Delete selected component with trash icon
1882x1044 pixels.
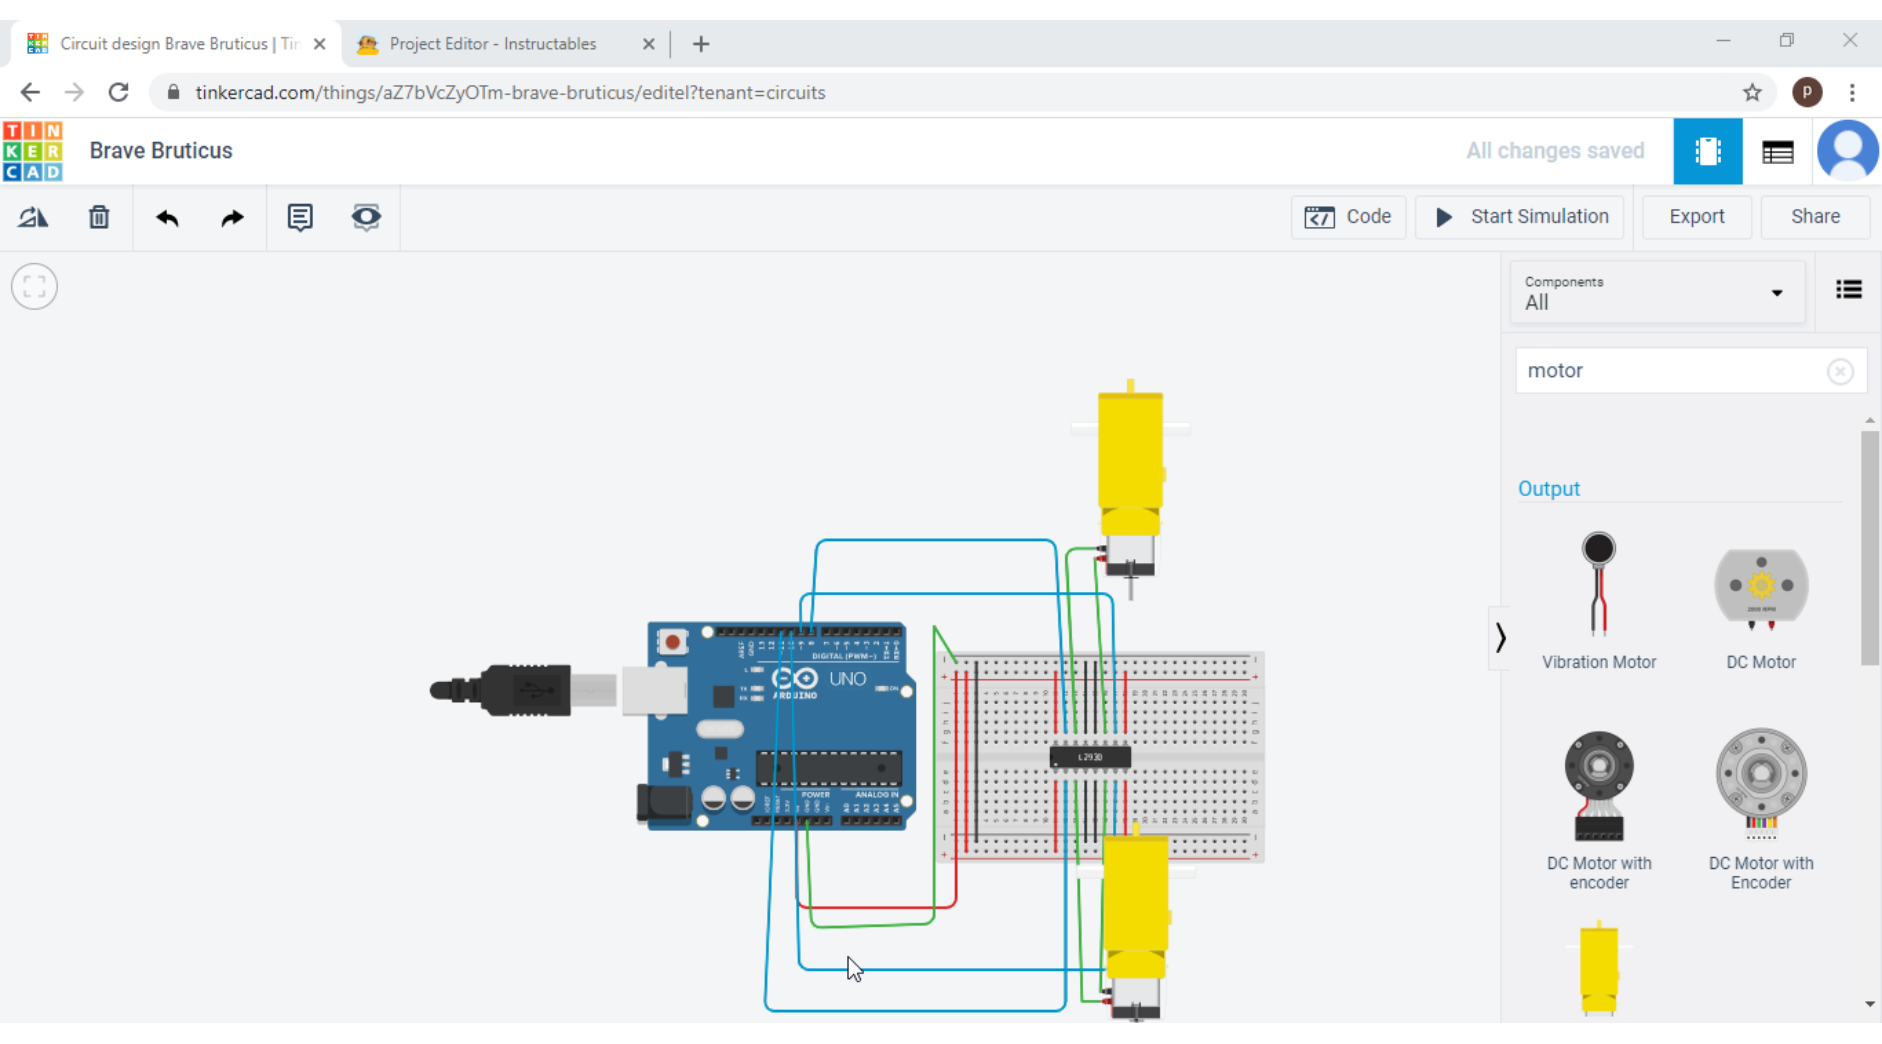pyautogui.click(x=99, y=217)
